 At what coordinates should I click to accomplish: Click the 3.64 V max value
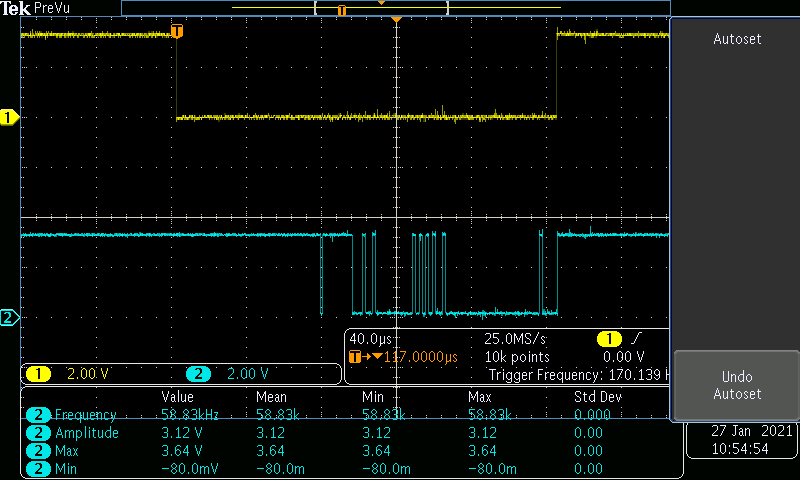pos(182,451)
